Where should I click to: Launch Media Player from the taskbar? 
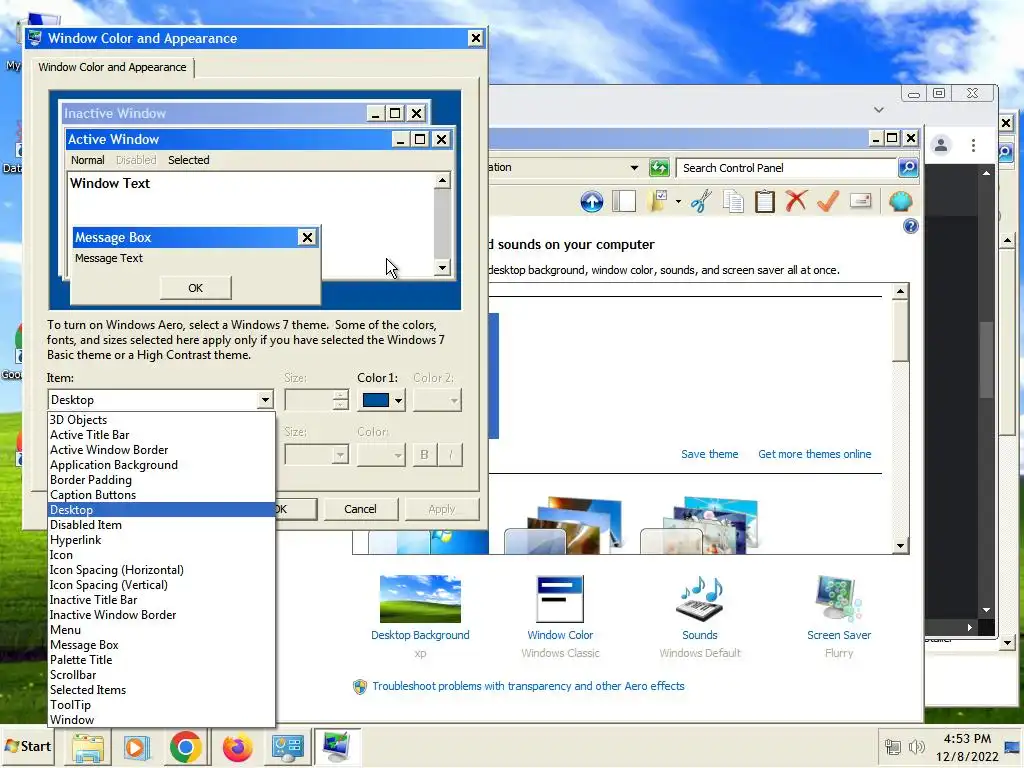pos(137,748)
